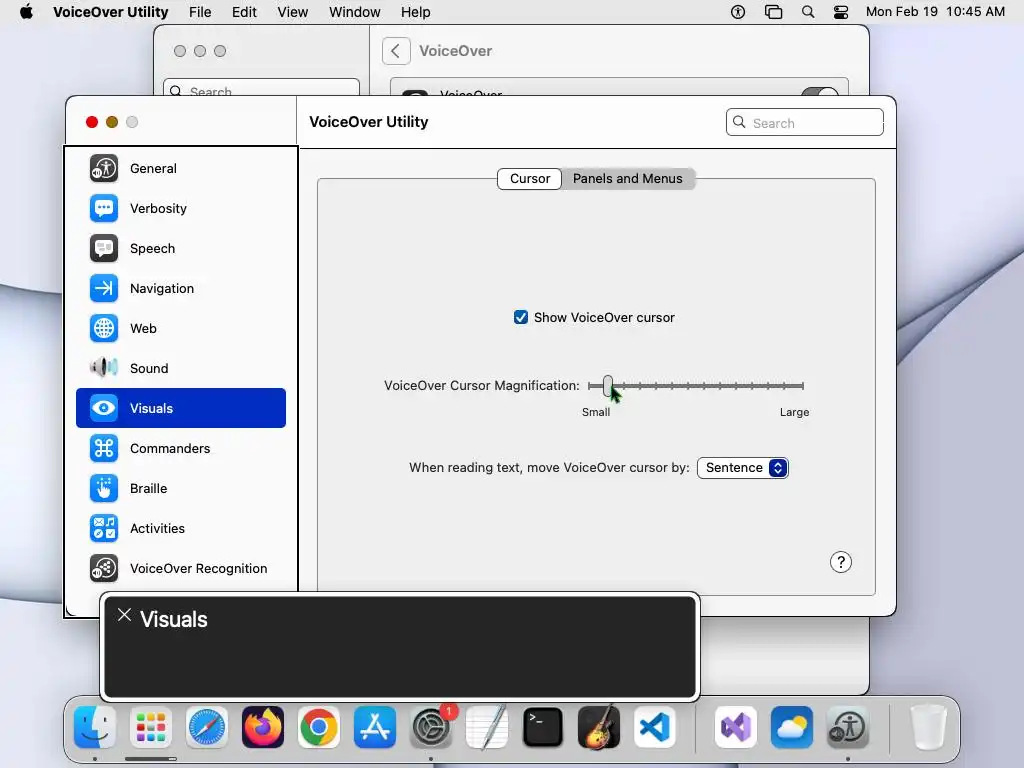Uncheck Show VoiceOver cursor checkbox

[x=520, y=317]
